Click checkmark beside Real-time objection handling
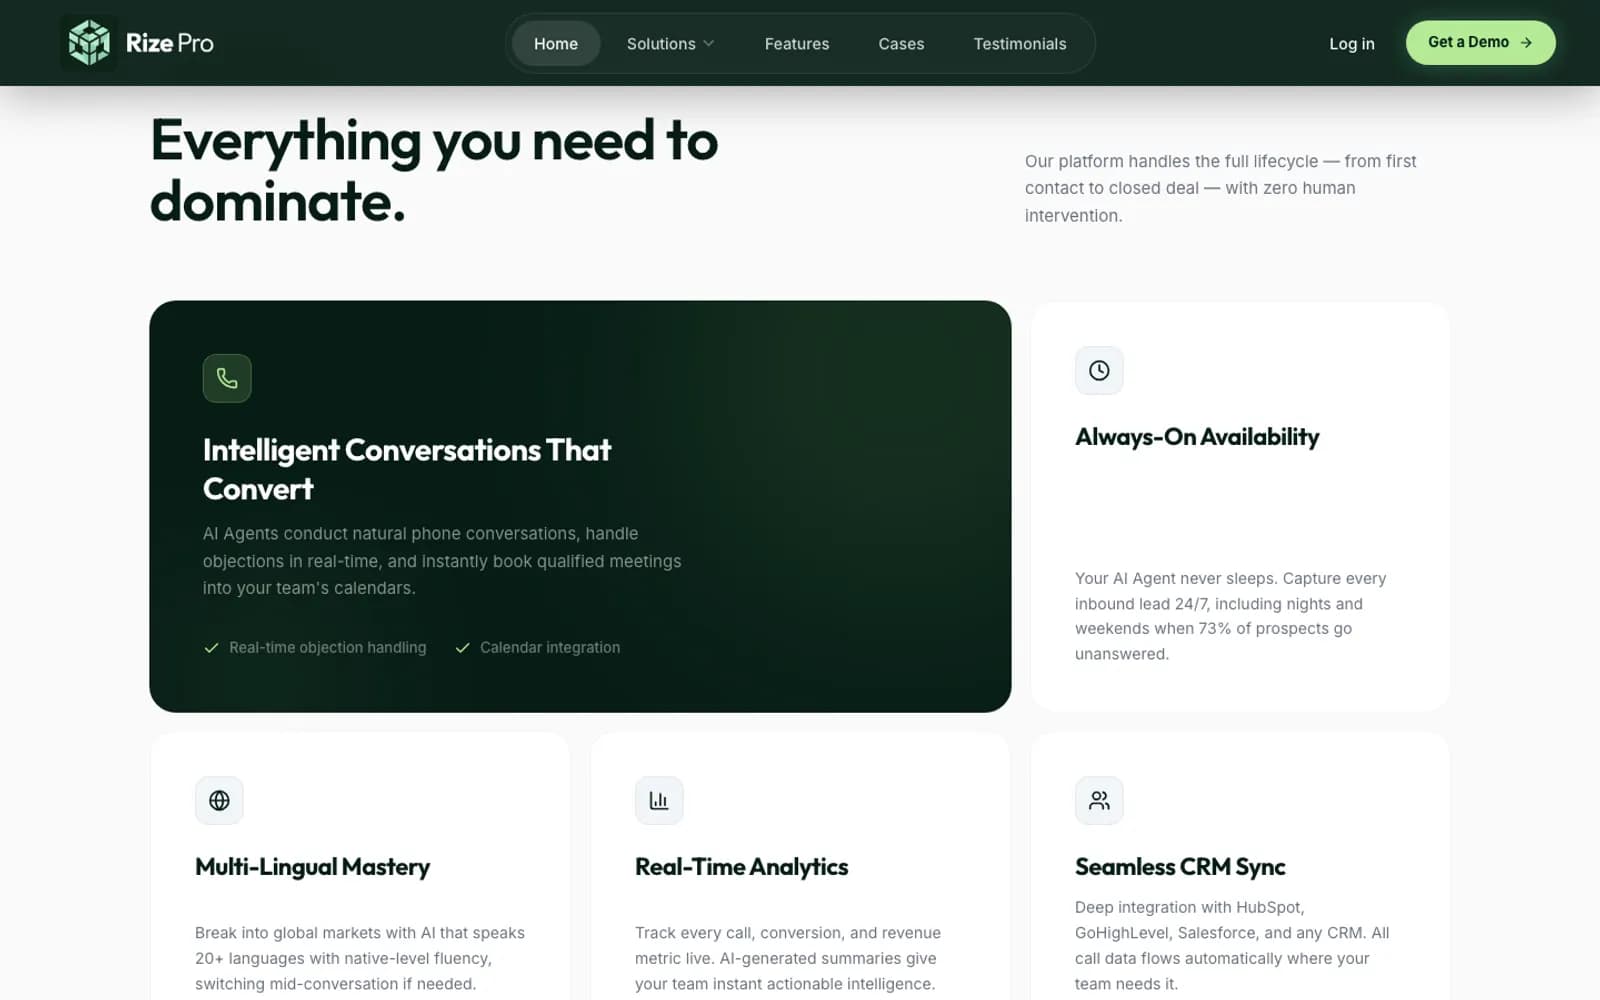 (211, 648)
